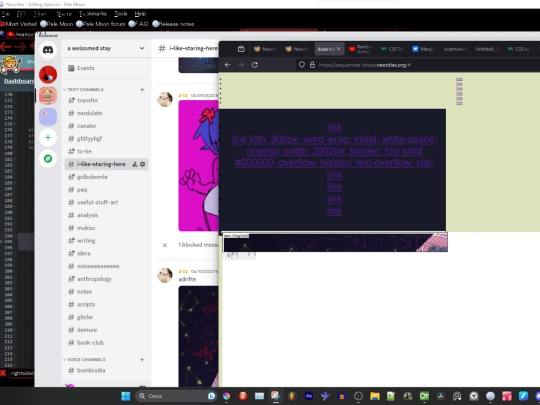Open File Explorer from the taskbar
Screen dimensions: 540x405
375,396
